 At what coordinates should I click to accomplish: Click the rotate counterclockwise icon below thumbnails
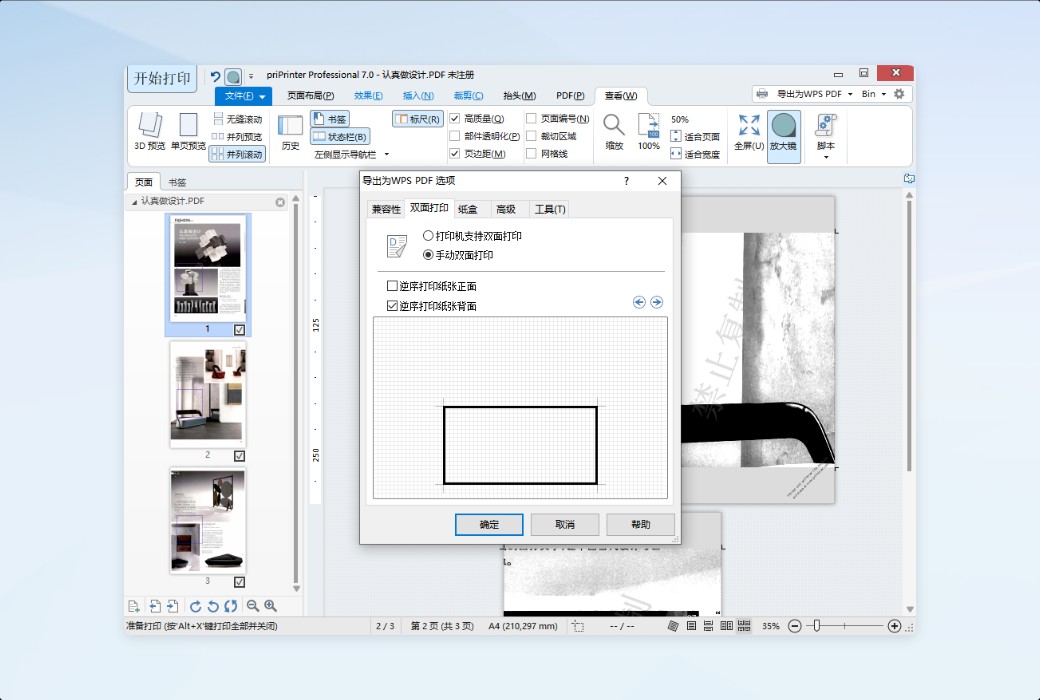coord(213,606)
